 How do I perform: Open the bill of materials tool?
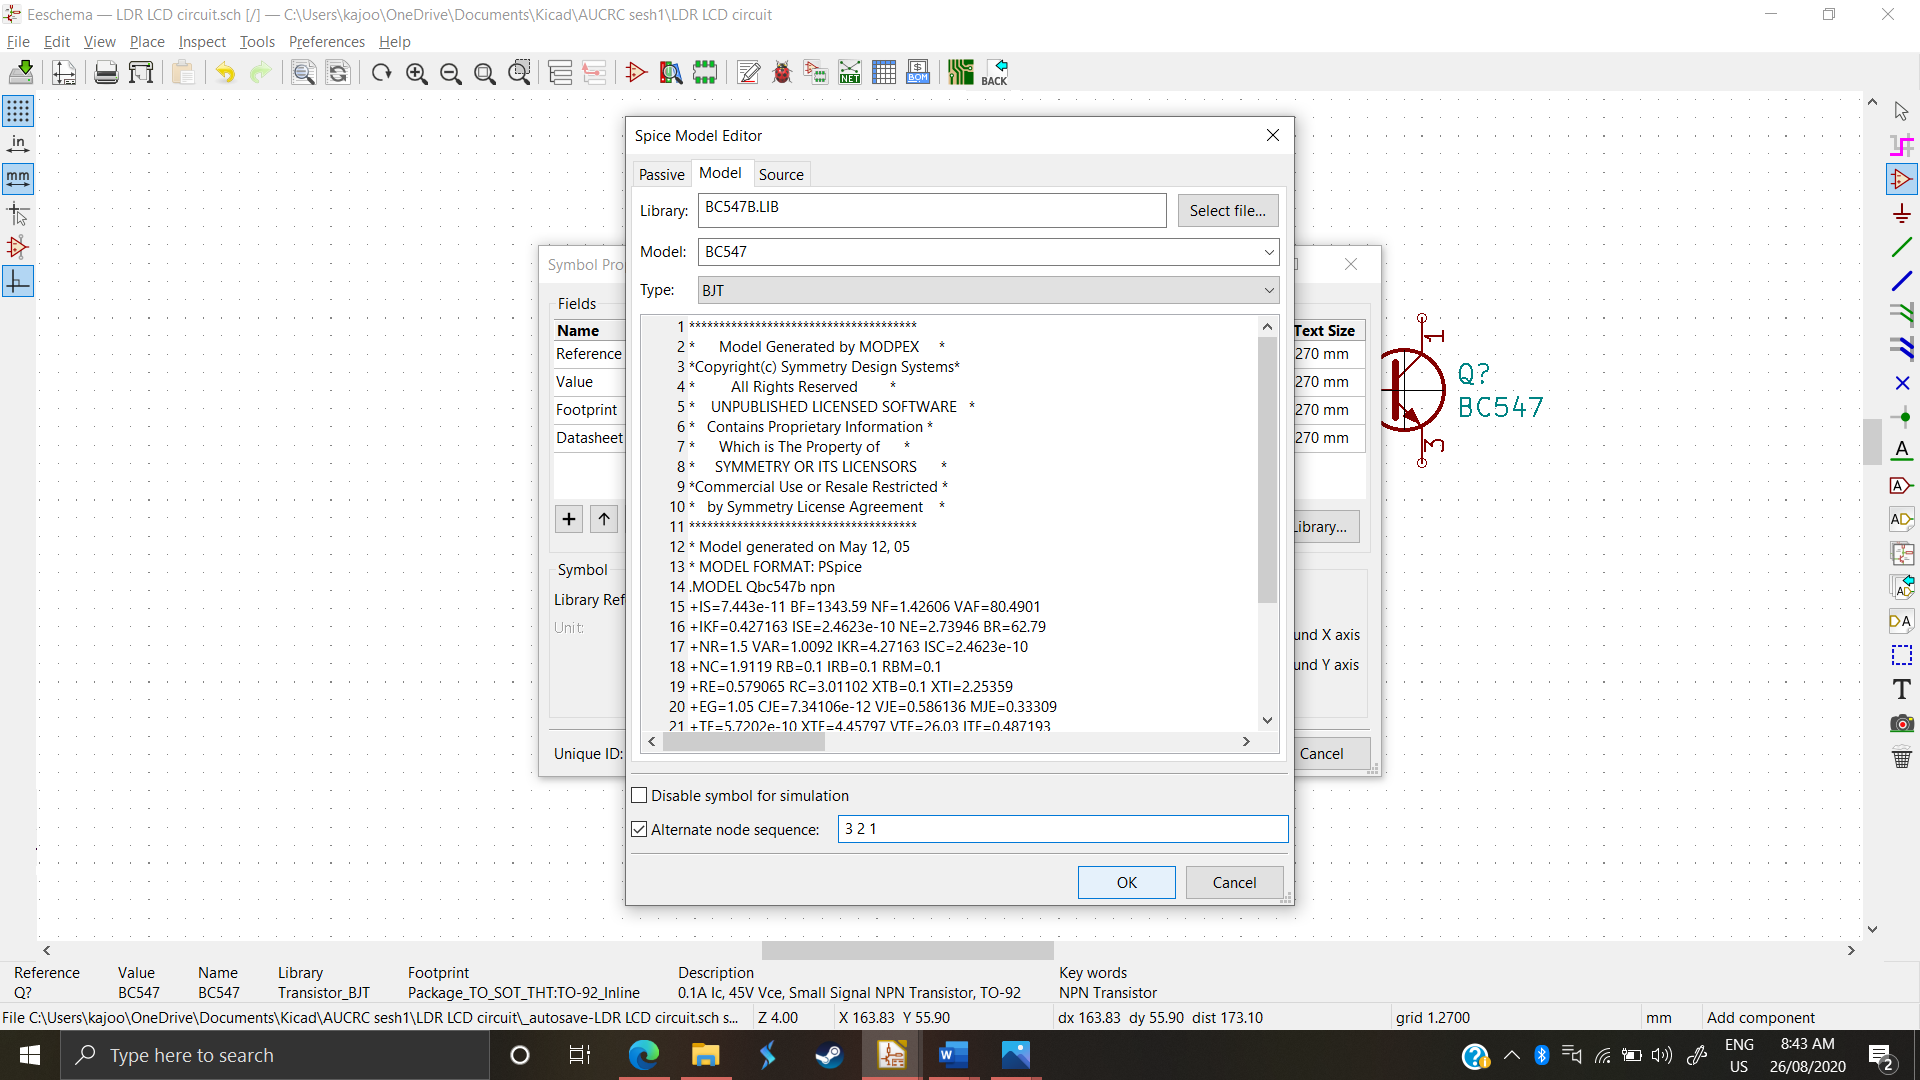(x=917, y=72)
